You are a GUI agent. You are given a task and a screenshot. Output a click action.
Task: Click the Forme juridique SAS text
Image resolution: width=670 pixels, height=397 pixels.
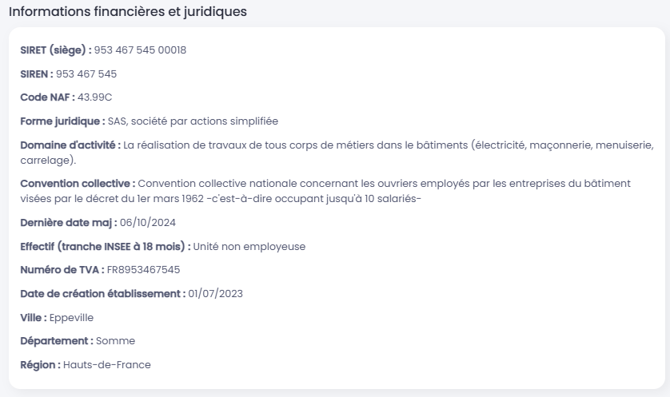[193, 121]
